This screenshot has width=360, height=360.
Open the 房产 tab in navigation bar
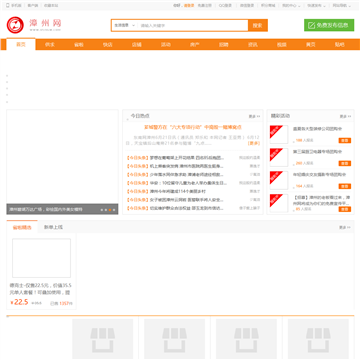[x=195, y=44]
